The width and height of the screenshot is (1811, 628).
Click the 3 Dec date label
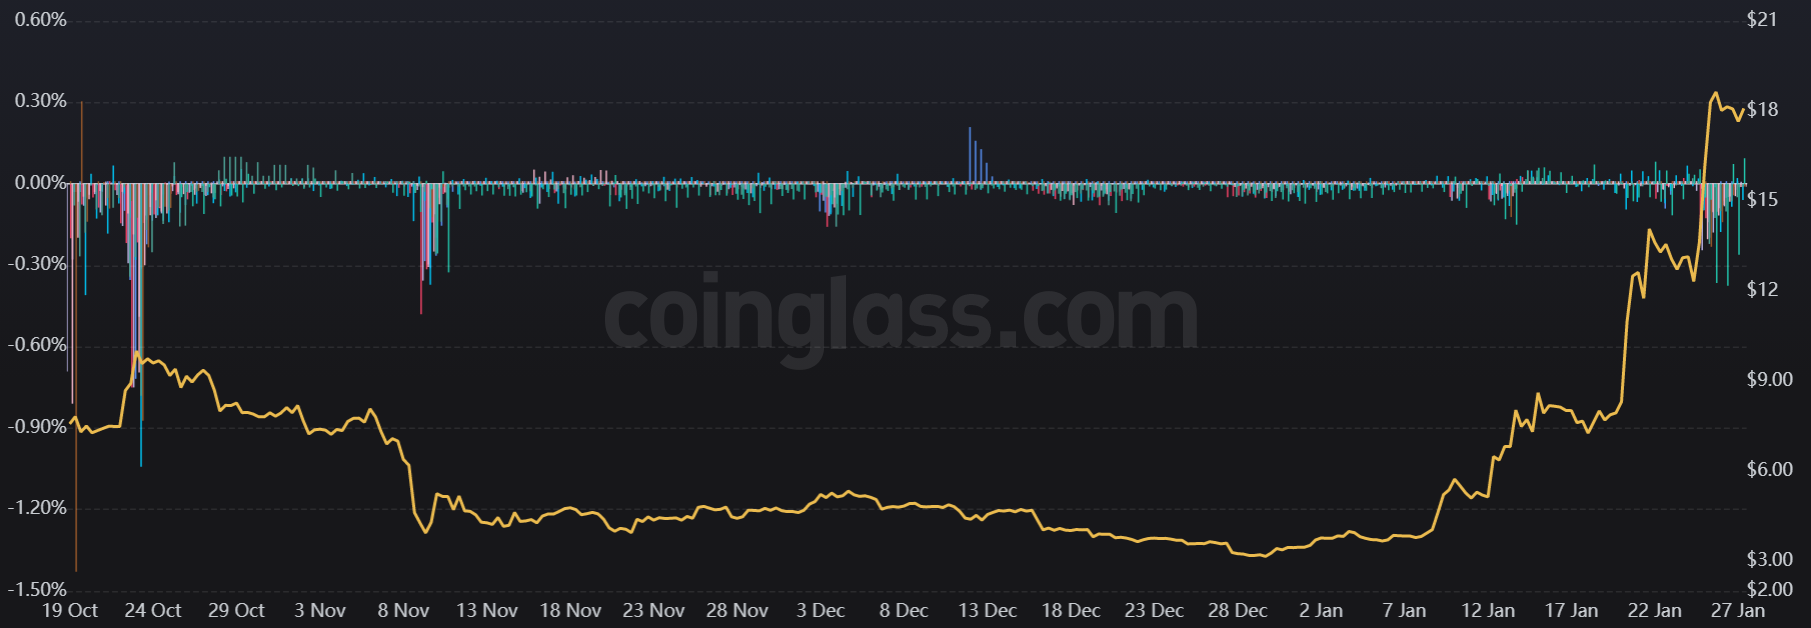pos(820,610)
